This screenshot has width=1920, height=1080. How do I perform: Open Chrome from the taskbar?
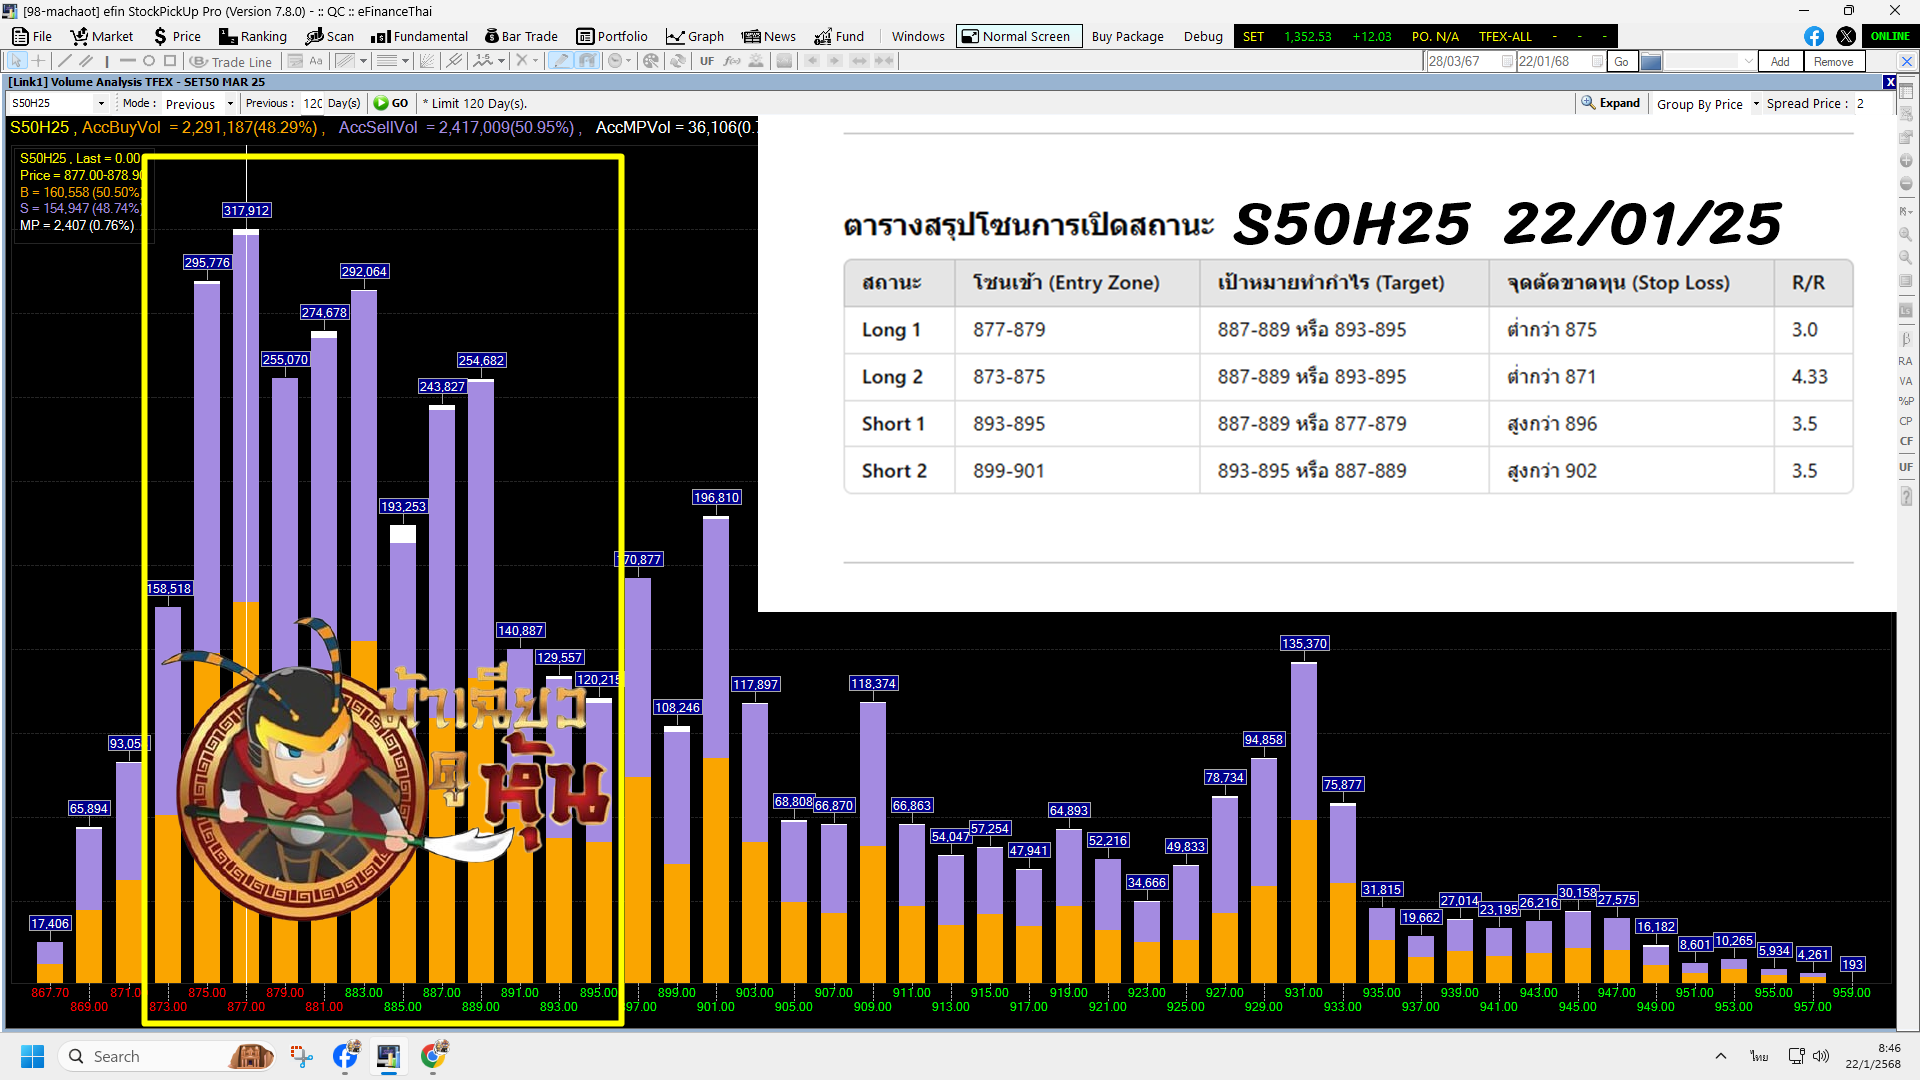pos(433,1056)
